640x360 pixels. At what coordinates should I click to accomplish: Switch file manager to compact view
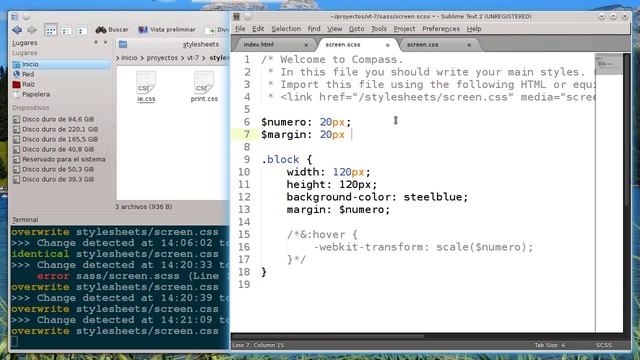(66, 31)
